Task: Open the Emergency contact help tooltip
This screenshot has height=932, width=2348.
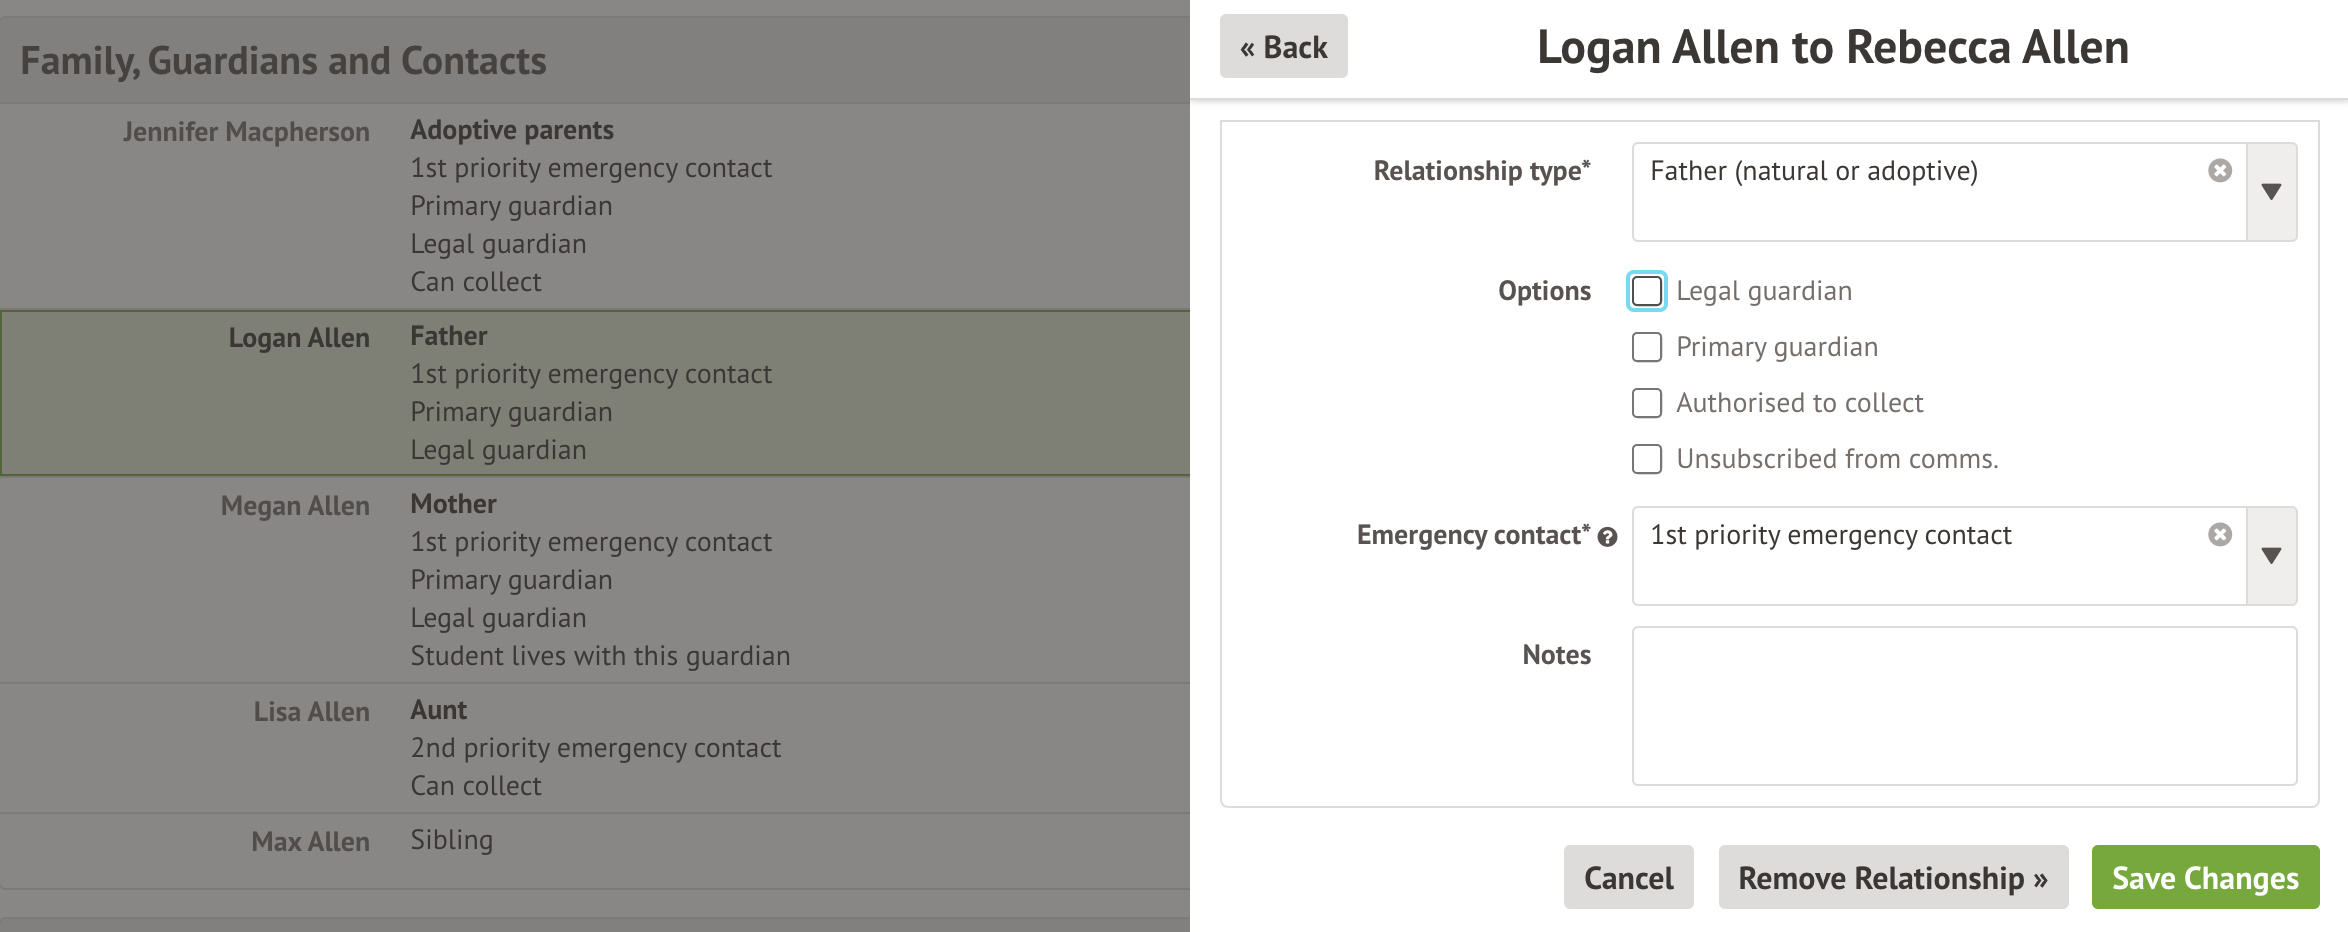Action: pos(1607,537)
